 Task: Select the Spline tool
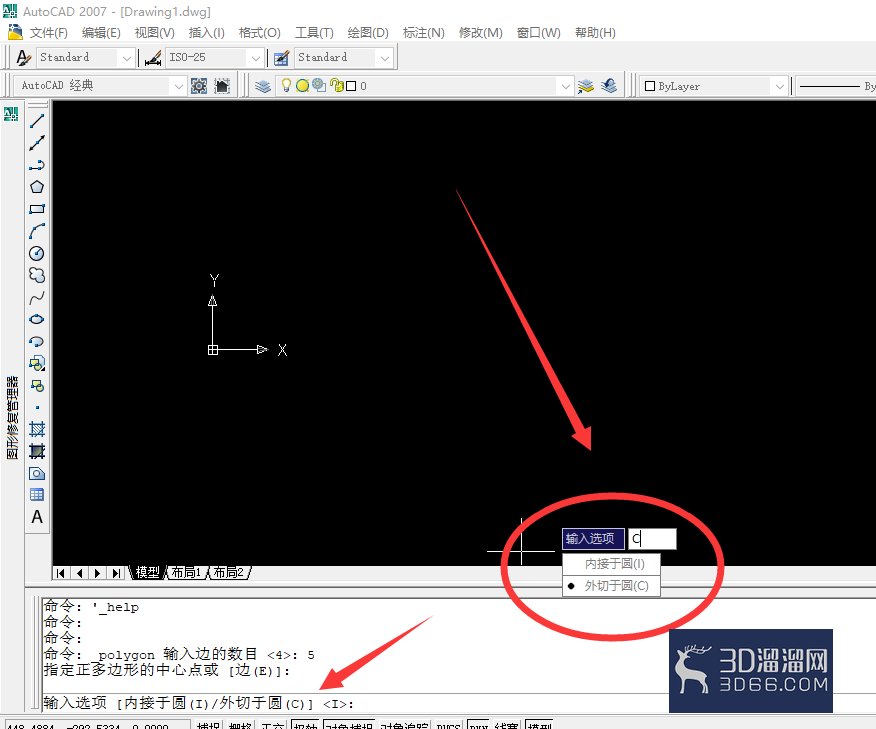37,297
